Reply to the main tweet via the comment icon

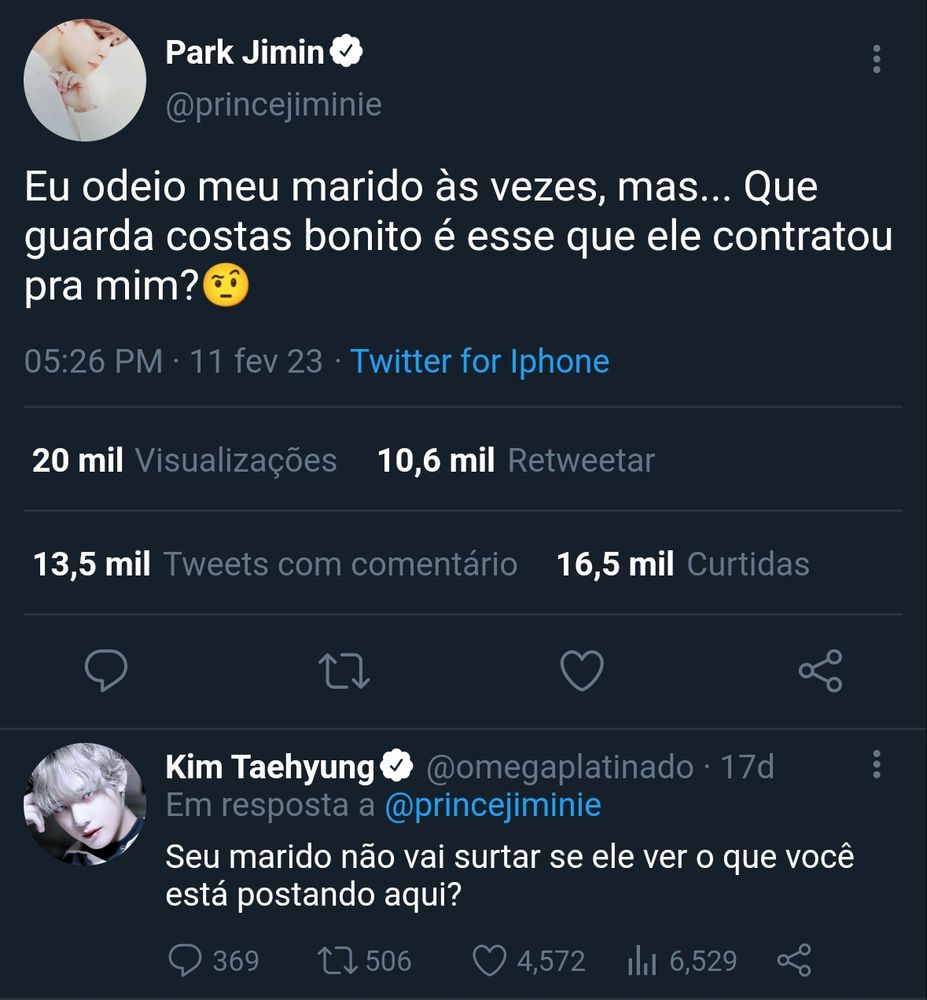[106, 670]
